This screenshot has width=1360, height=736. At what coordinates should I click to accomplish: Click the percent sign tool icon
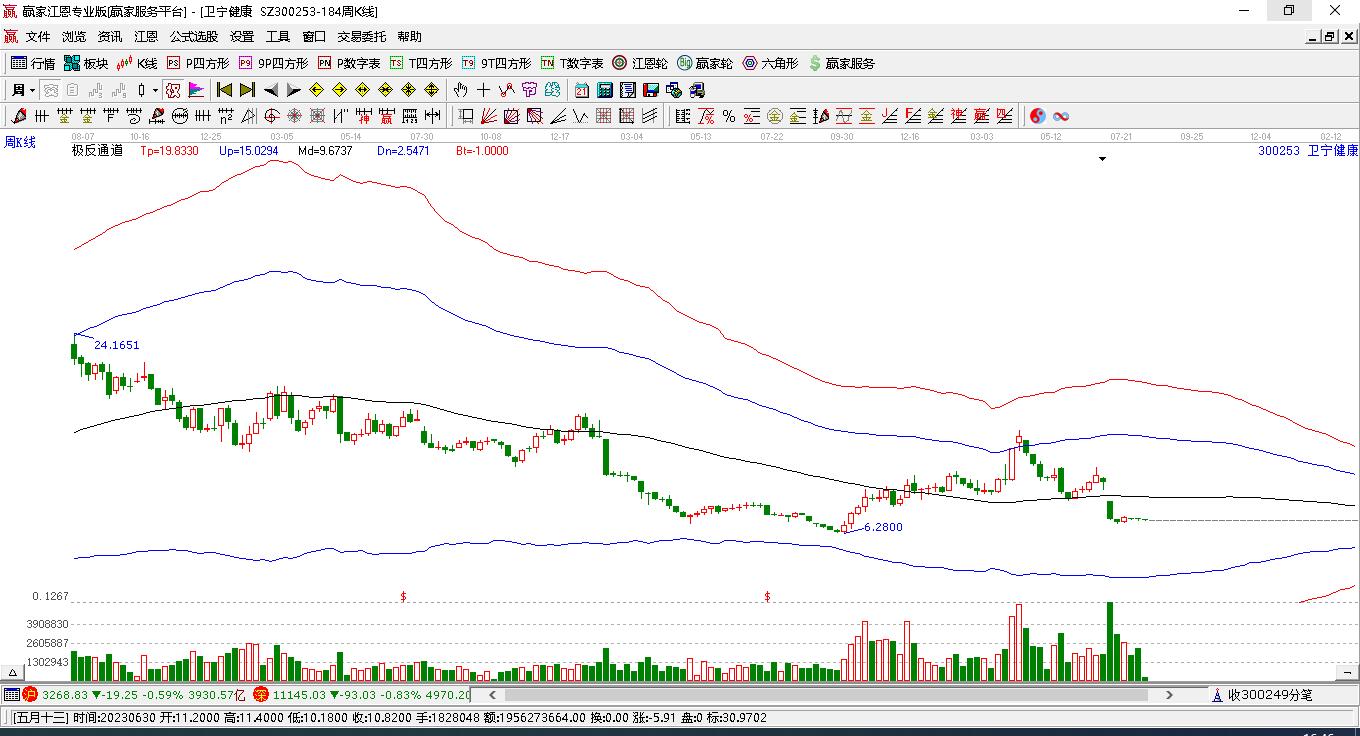point(729,116)
